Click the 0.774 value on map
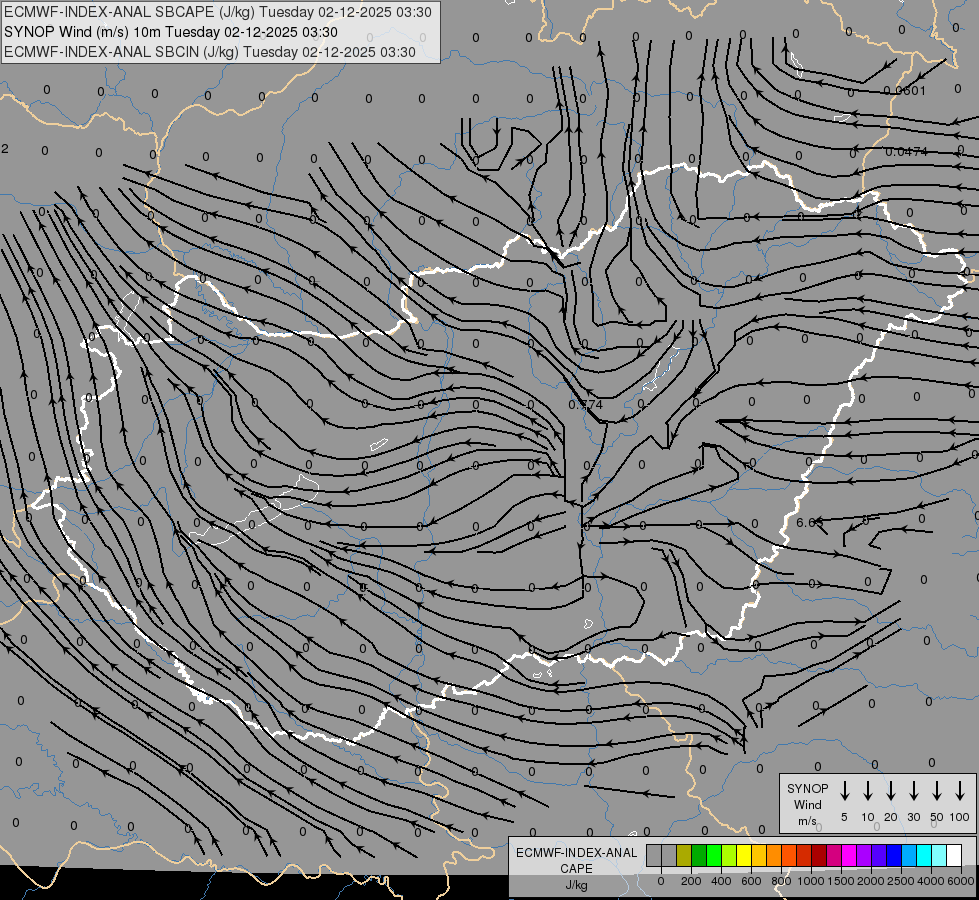The image size is (979, 900). [586, 405]
